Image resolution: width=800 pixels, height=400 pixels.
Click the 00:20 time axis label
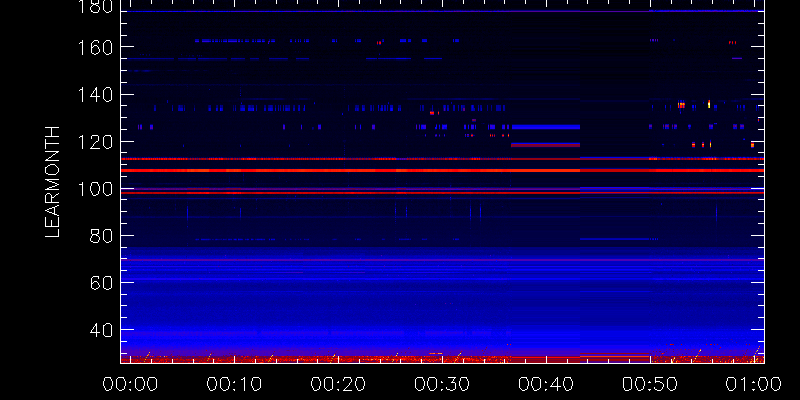[338, 384]
